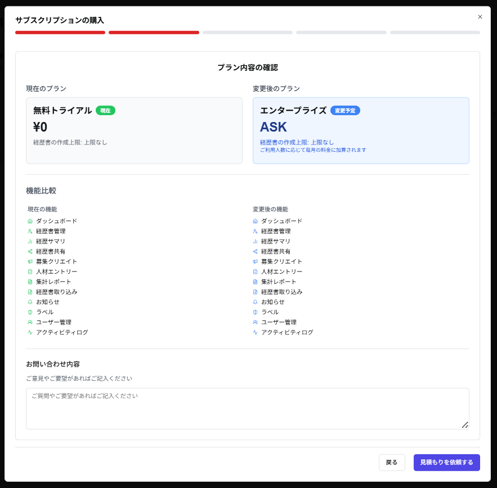This screenshot has height=488, width=497.
Task: Click blue 経歴書取り込み file icon under 変更後の機能
Action: (x=255, y=292)
